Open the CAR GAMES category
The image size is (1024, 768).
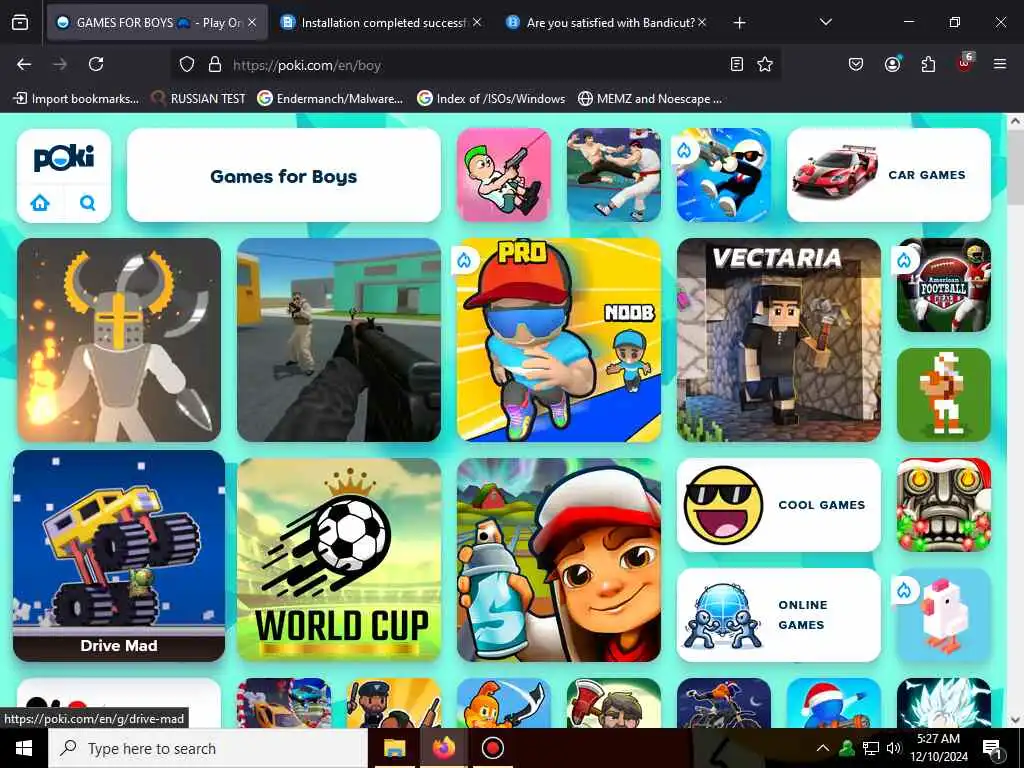coord(889,175)
